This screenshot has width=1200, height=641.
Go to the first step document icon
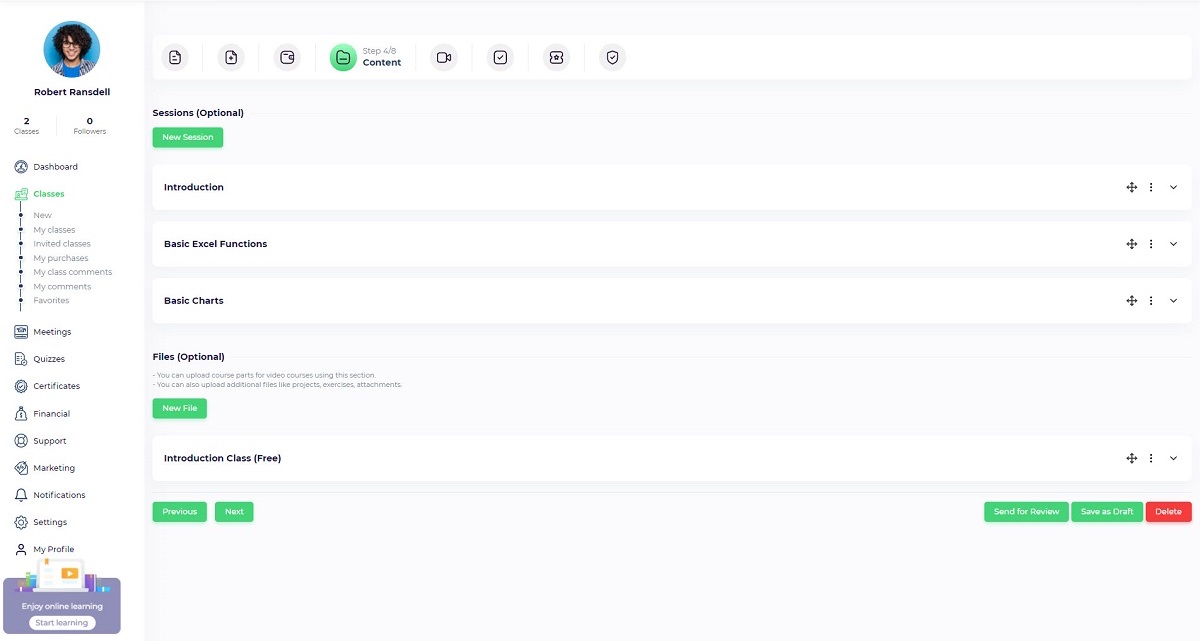175,58
